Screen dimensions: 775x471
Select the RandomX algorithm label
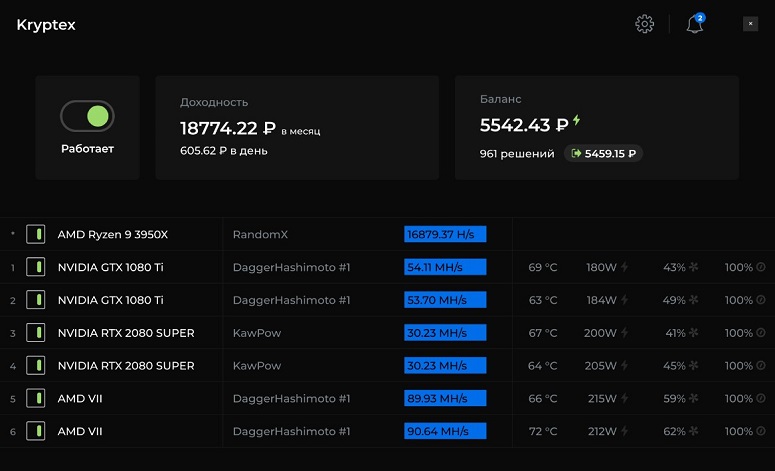[x=260, y=235]
